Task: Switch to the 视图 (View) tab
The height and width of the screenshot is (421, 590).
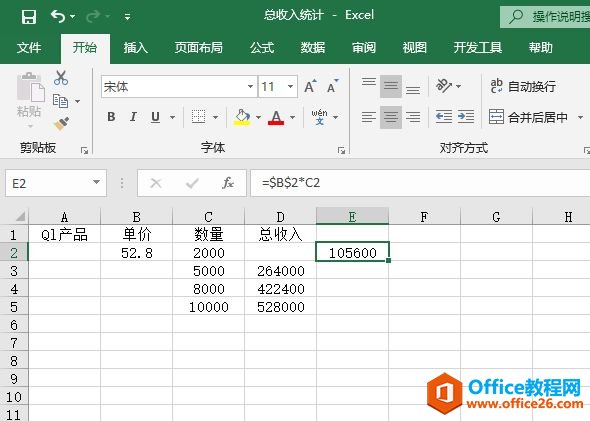Action: 414,48
